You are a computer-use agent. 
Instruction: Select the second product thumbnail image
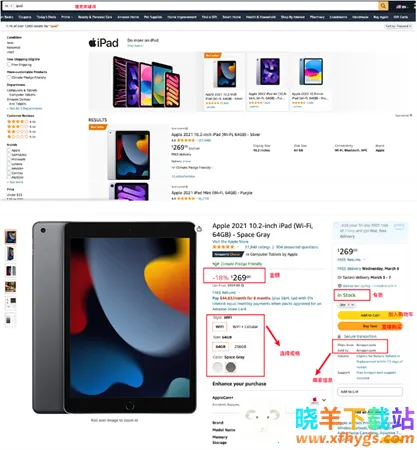click(10, 254)
